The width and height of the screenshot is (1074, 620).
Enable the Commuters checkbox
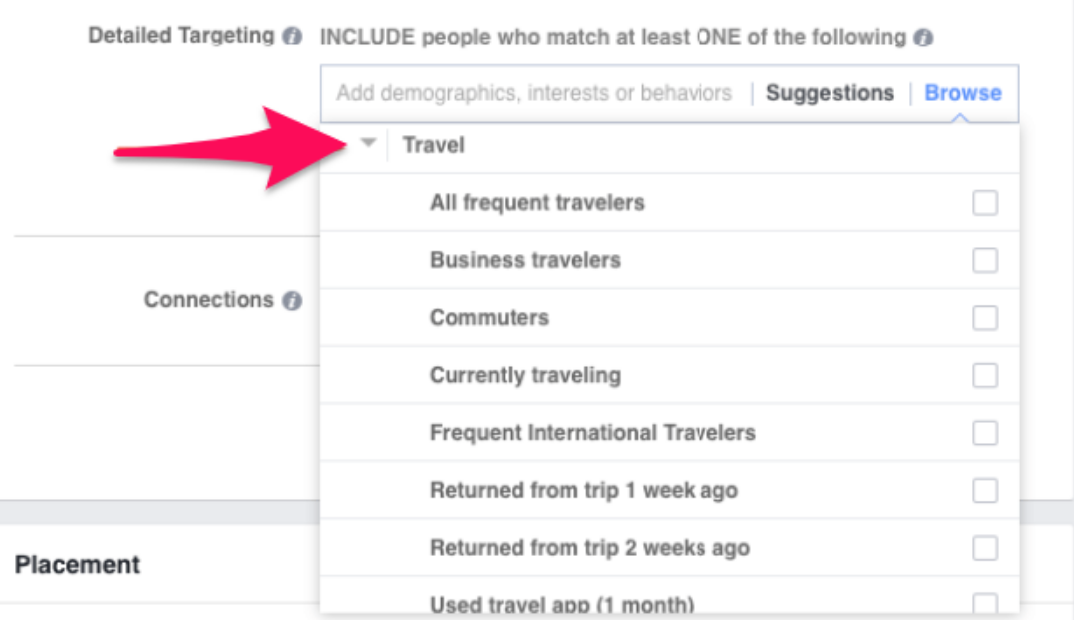[x=984, y=318]
